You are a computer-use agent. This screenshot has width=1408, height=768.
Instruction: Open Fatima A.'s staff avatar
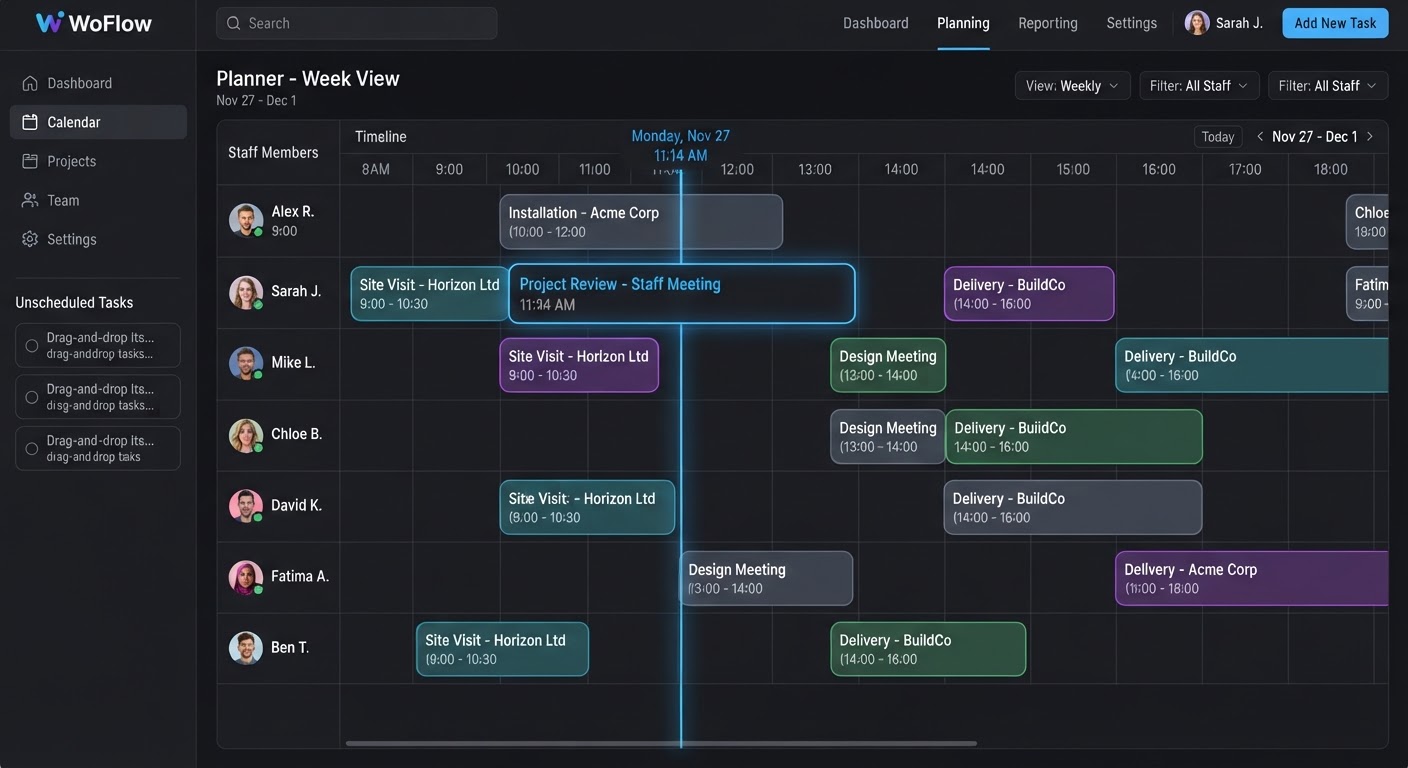246,577
